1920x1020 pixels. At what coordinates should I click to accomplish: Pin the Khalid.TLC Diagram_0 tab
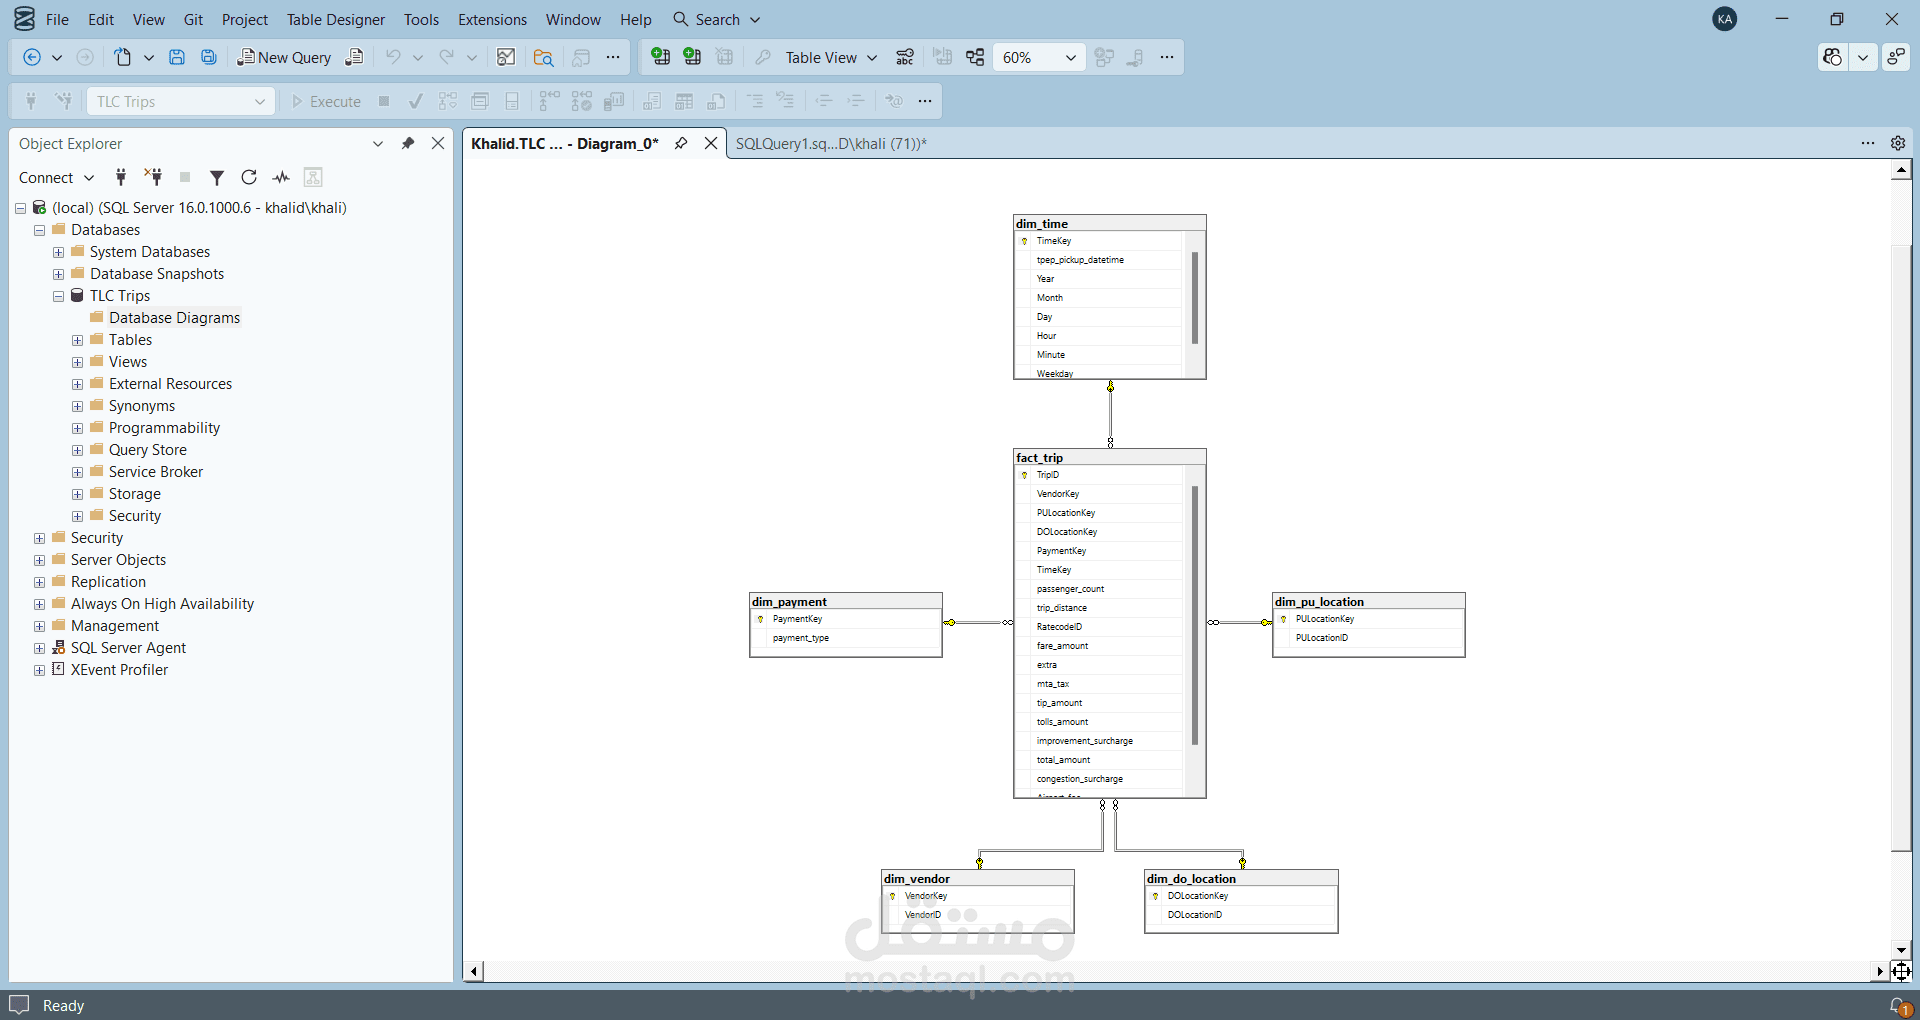pyautogui.click(x=681, y=143)
